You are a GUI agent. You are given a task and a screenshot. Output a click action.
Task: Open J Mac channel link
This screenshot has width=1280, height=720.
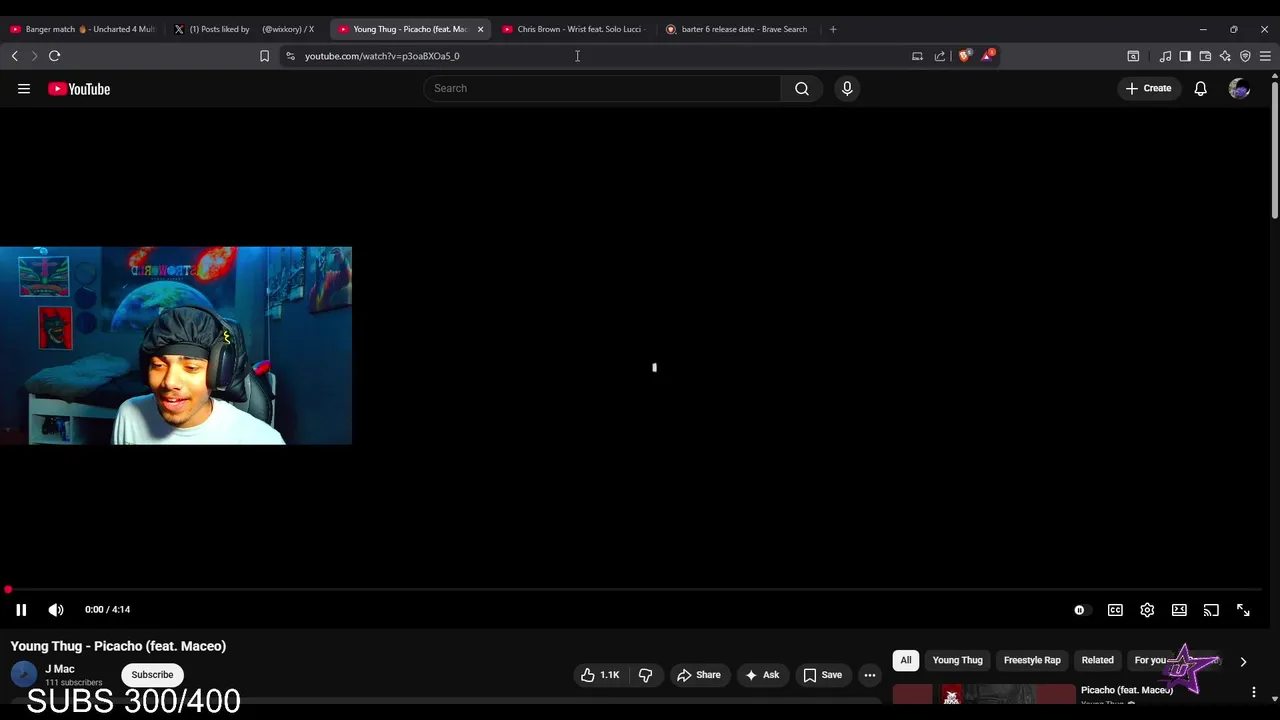pyautogui.click(x=60, y=669)
